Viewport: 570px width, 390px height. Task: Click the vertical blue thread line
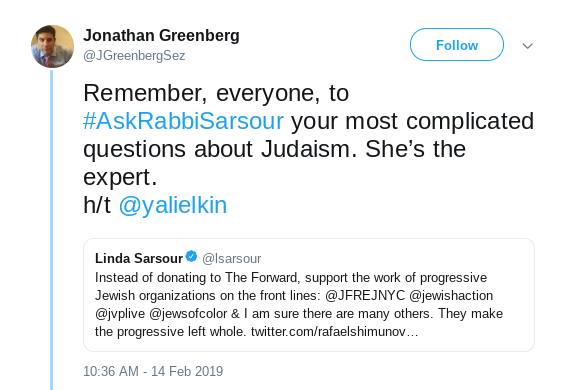52,230
